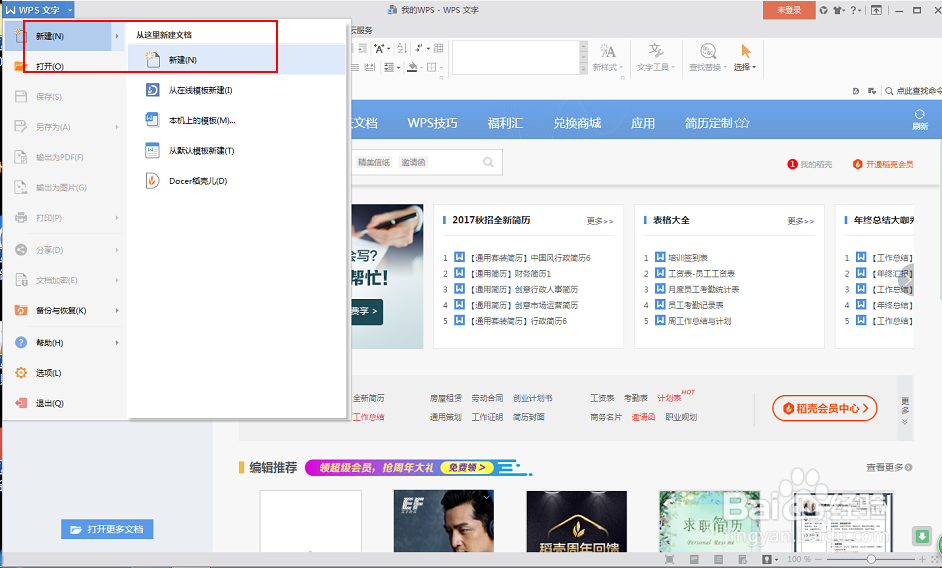Click the 未登录 login button
The height and width of the screenshot is (568, 942).
[789, 10]
